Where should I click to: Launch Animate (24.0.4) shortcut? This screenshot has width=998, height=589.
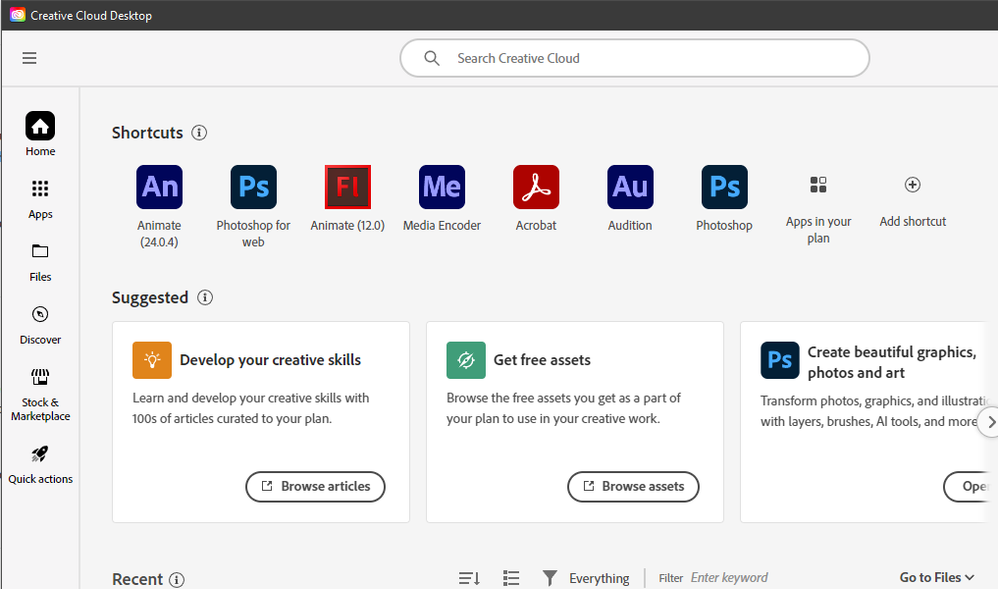pos(159,206)
